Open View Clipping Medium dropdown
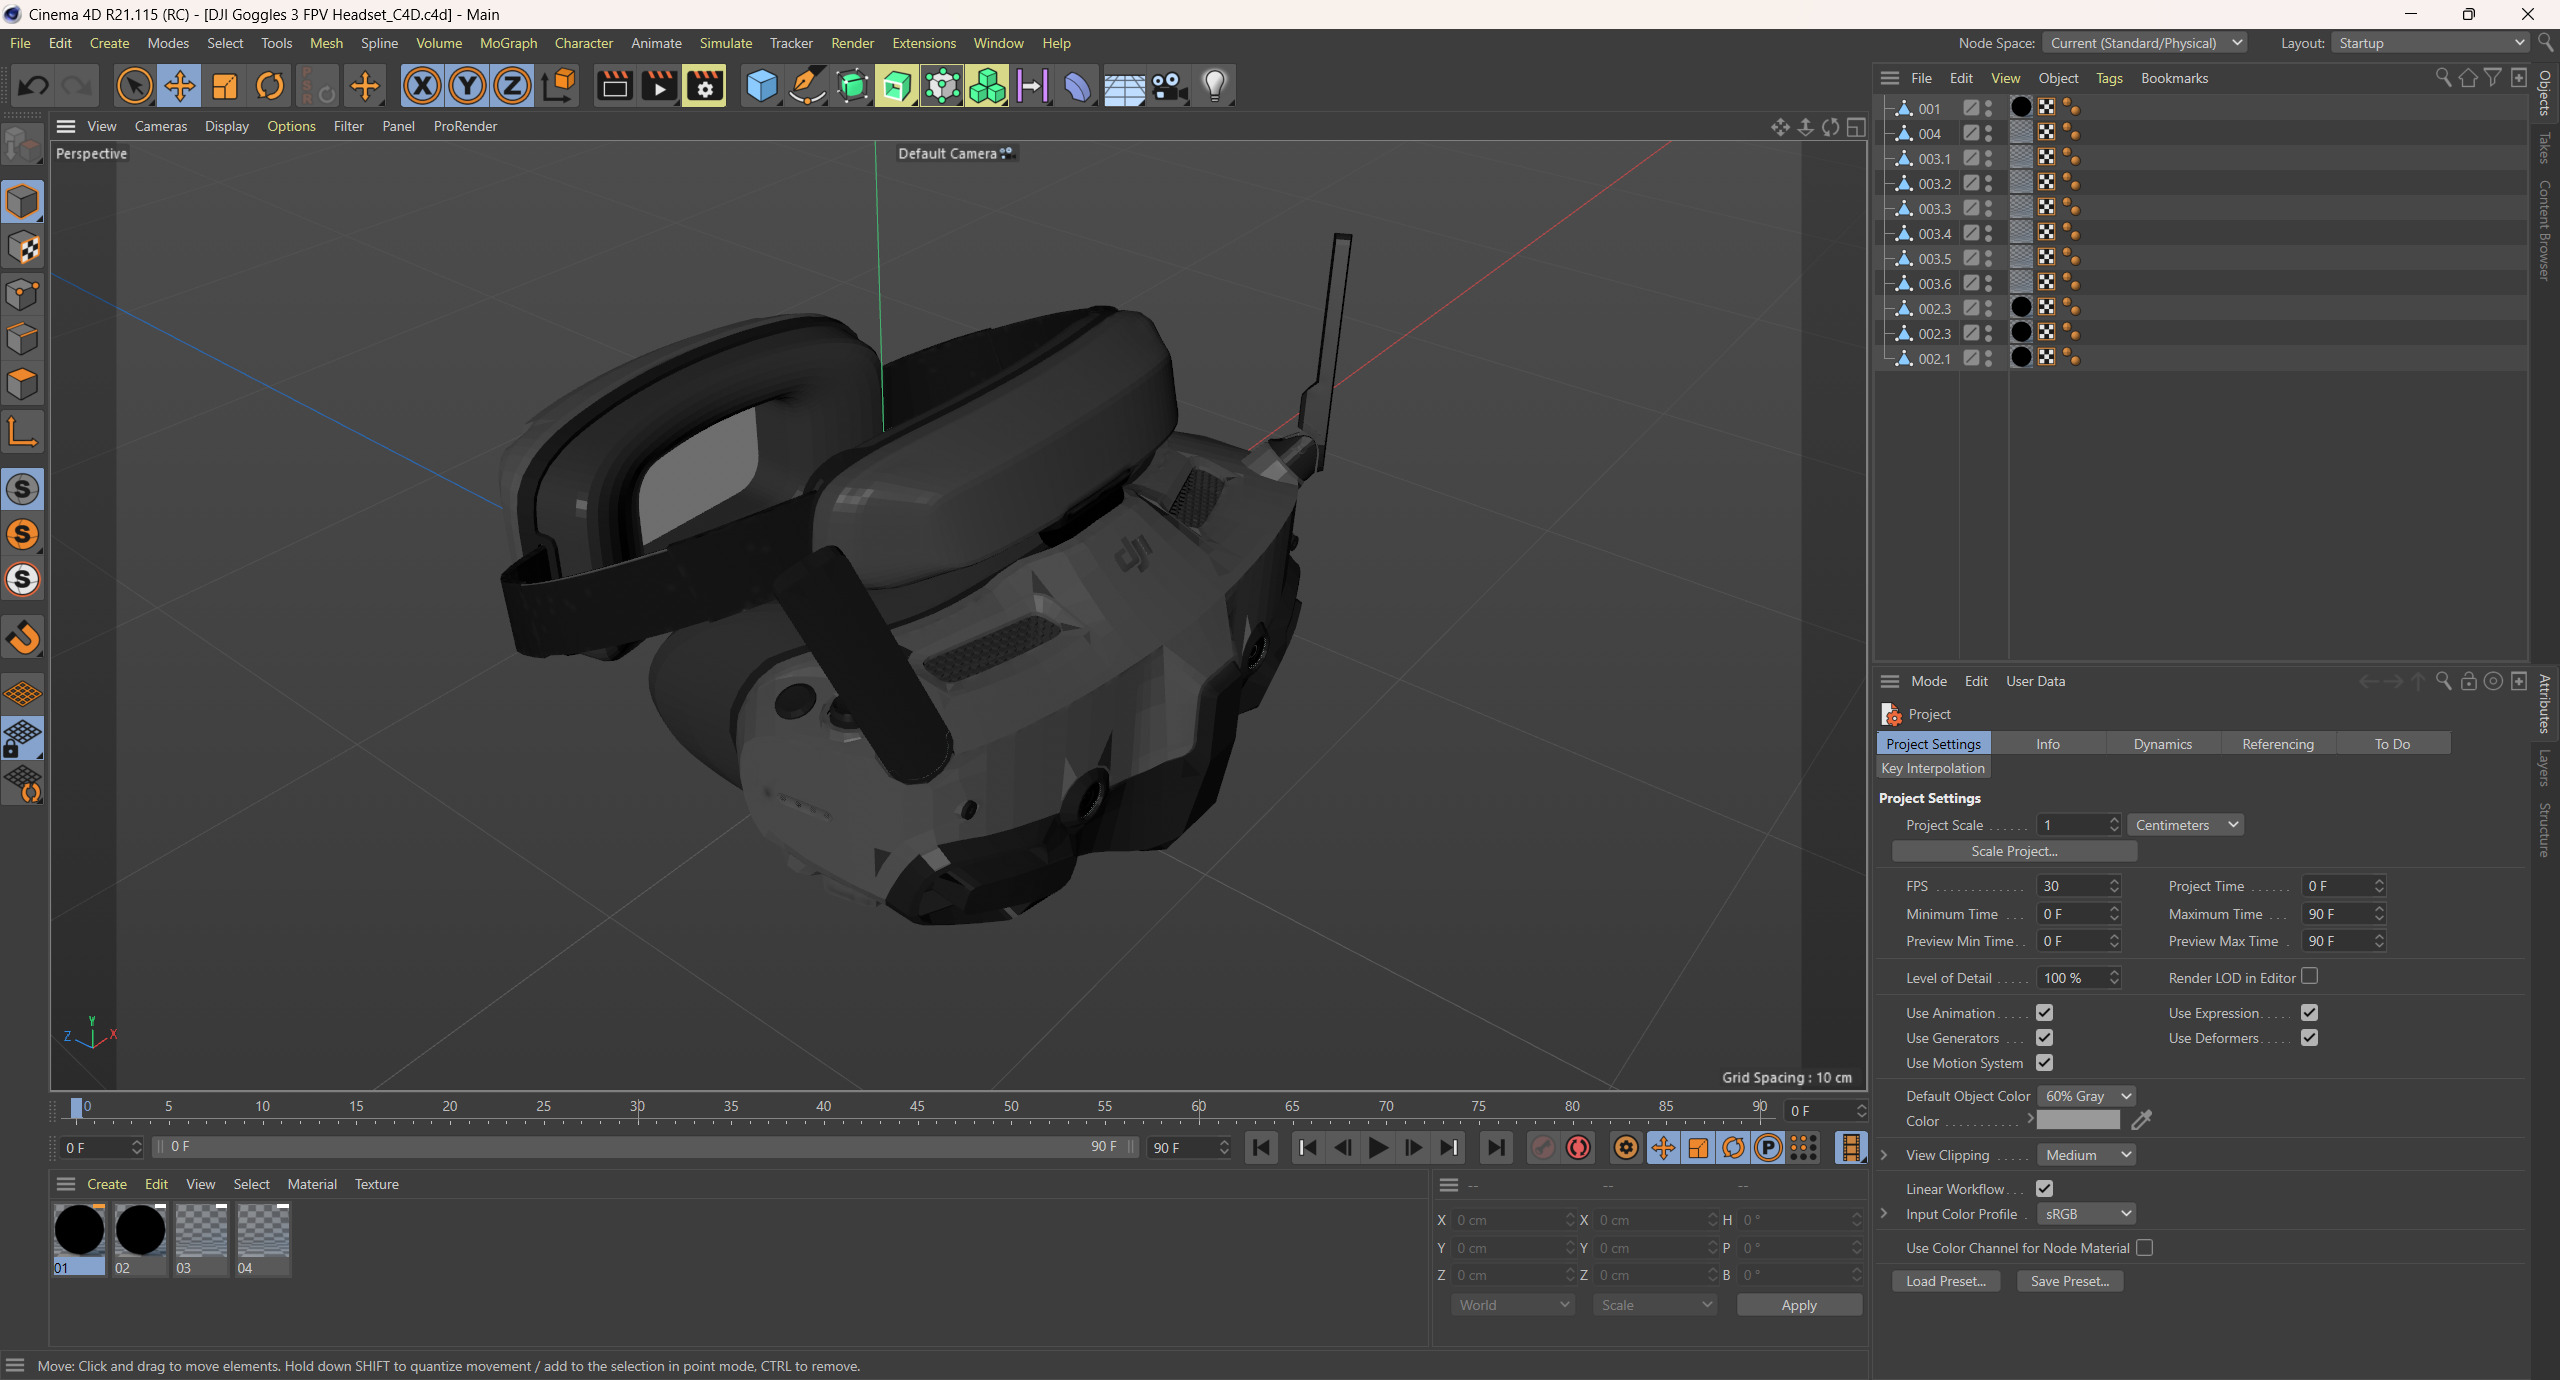The width and height of the screenshot is (2560, 1380). click(x=2087, y=1155)
